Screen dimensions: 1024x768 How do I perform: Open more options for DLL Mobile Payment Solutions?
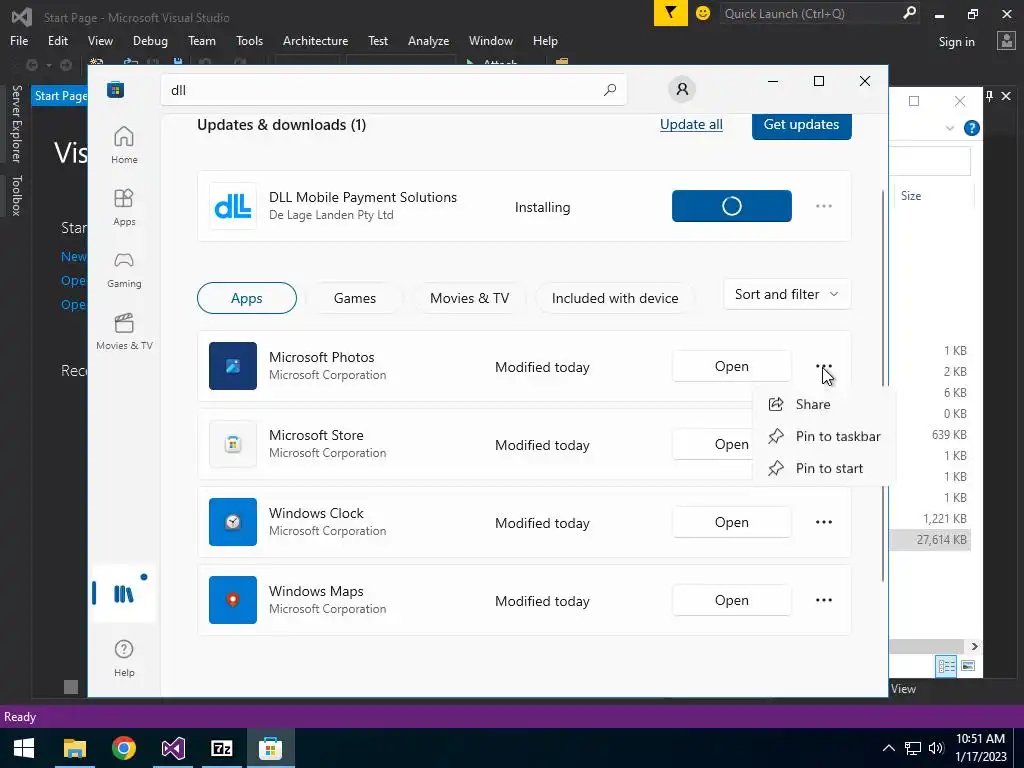point(824,206)
